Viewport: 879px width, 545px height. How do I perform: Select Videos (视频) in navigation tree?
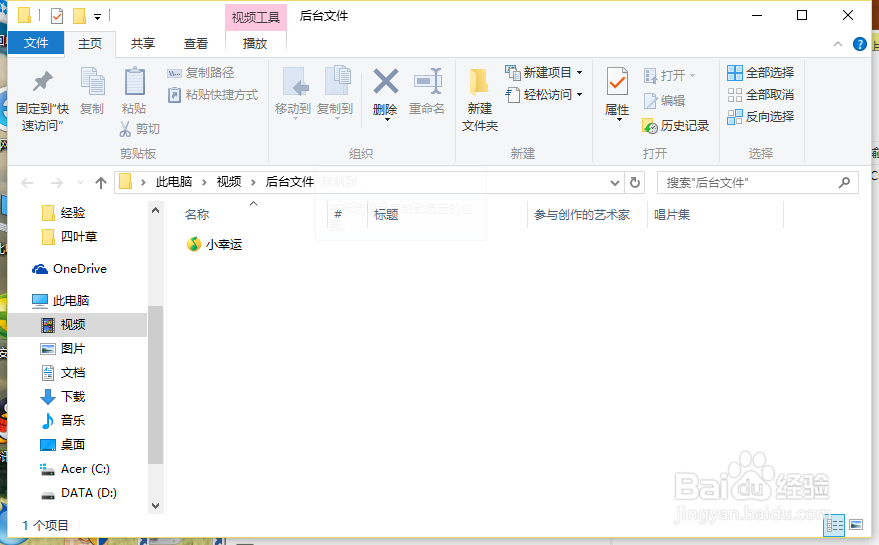coord(78,325)
